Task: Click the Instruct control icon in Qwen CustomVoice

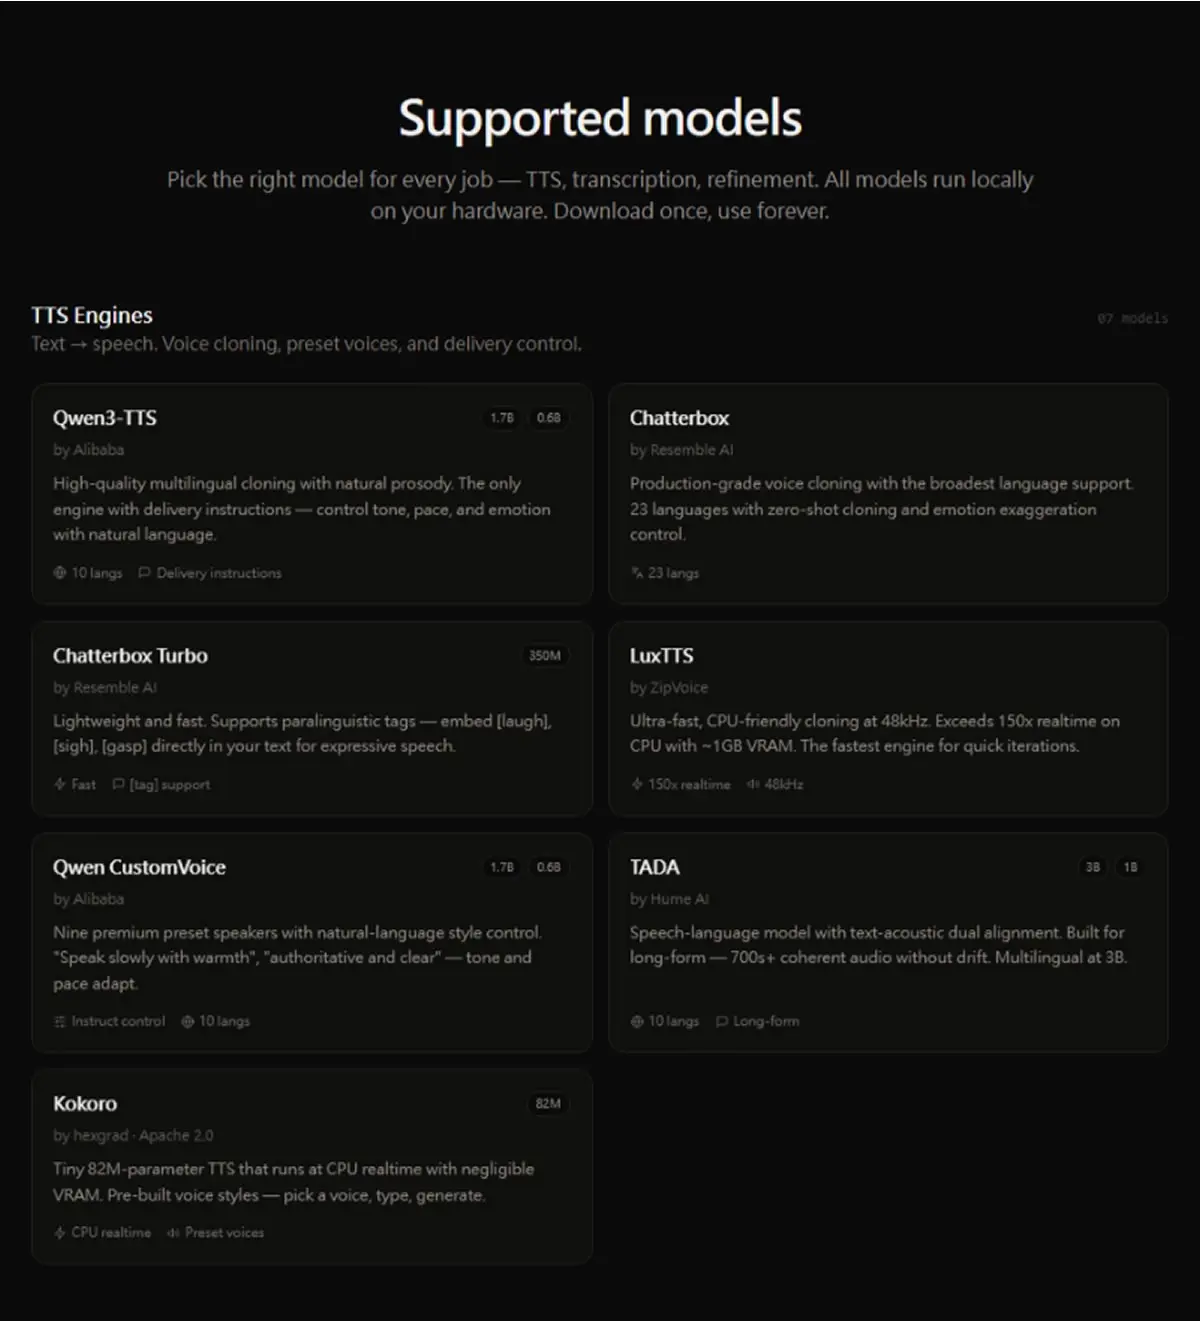Action: pyautogui.click(x=60, y=1021)
